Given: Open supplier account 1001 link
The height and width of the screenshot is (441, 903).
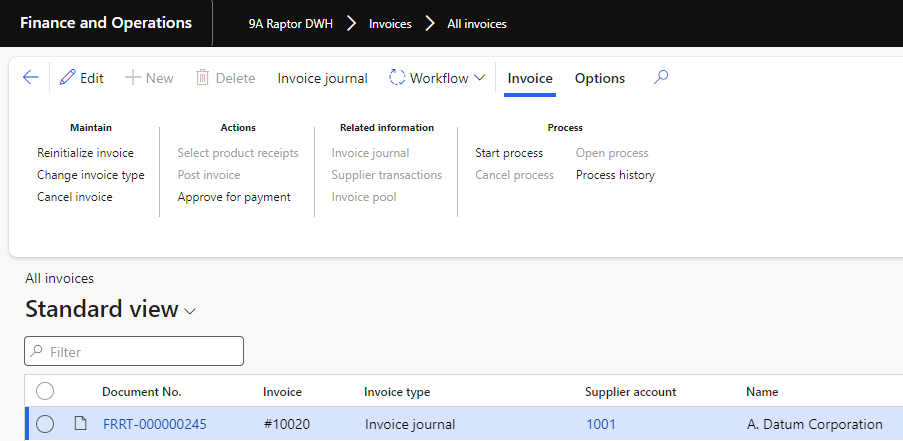Looking at the screenshot, I should coord(600,424).
